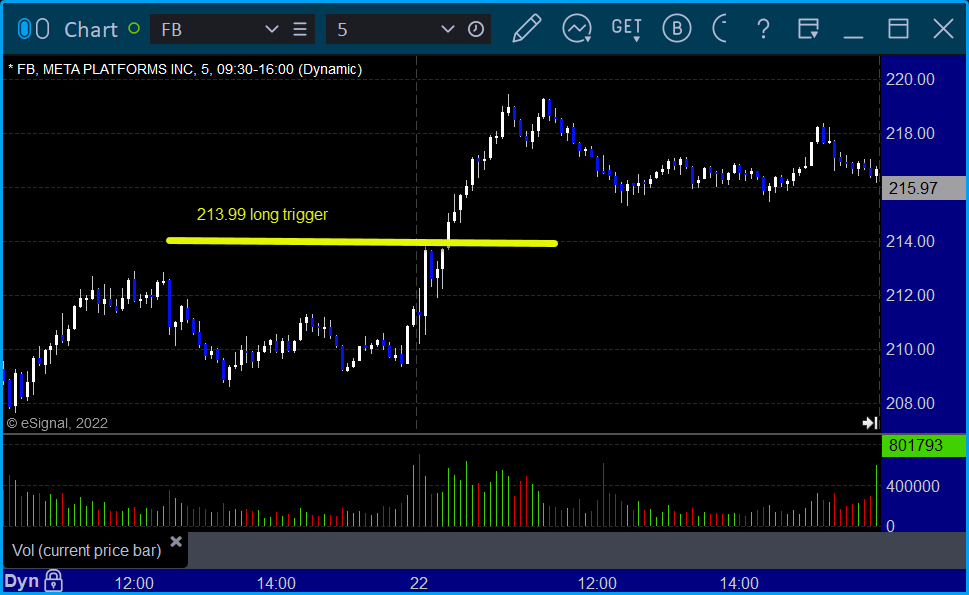The height and width of the screenshot is (595, 969).
Task: Click the 210.00 price axis label
Action: 910,350
